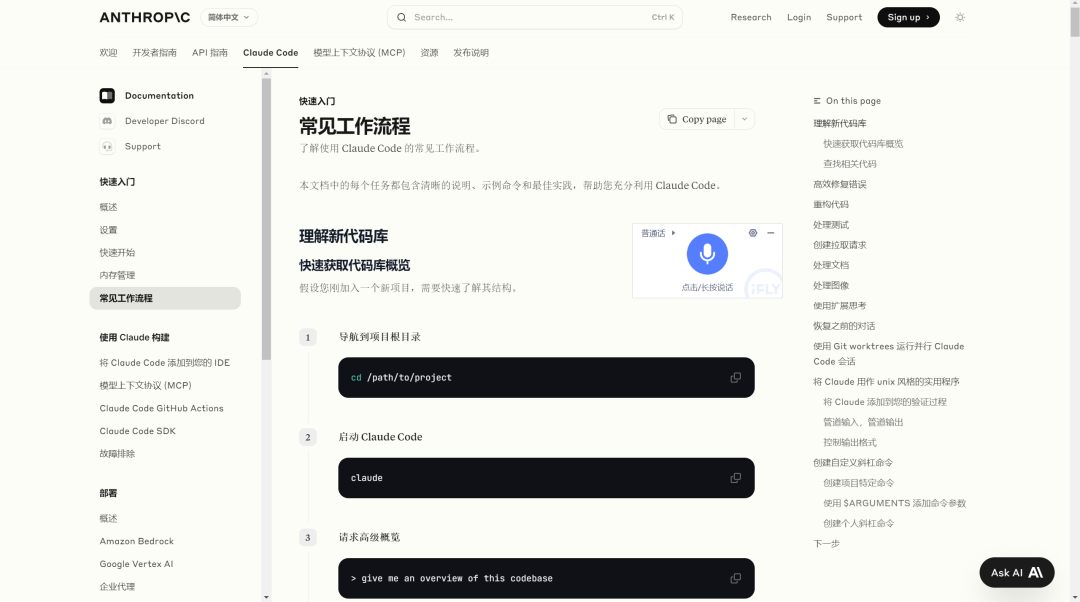Switch to the 开发者指南 tab
Screen dimensions: 1080x602
coord(154,52)
